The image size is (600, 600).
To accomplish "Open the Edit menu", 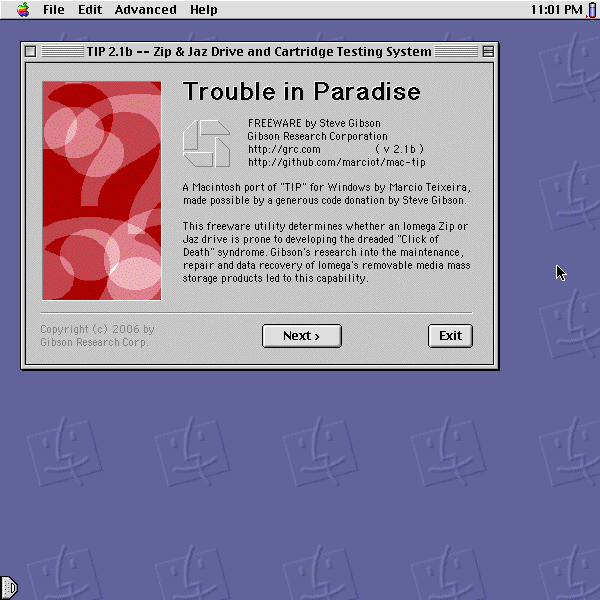I will pos(90,10).
